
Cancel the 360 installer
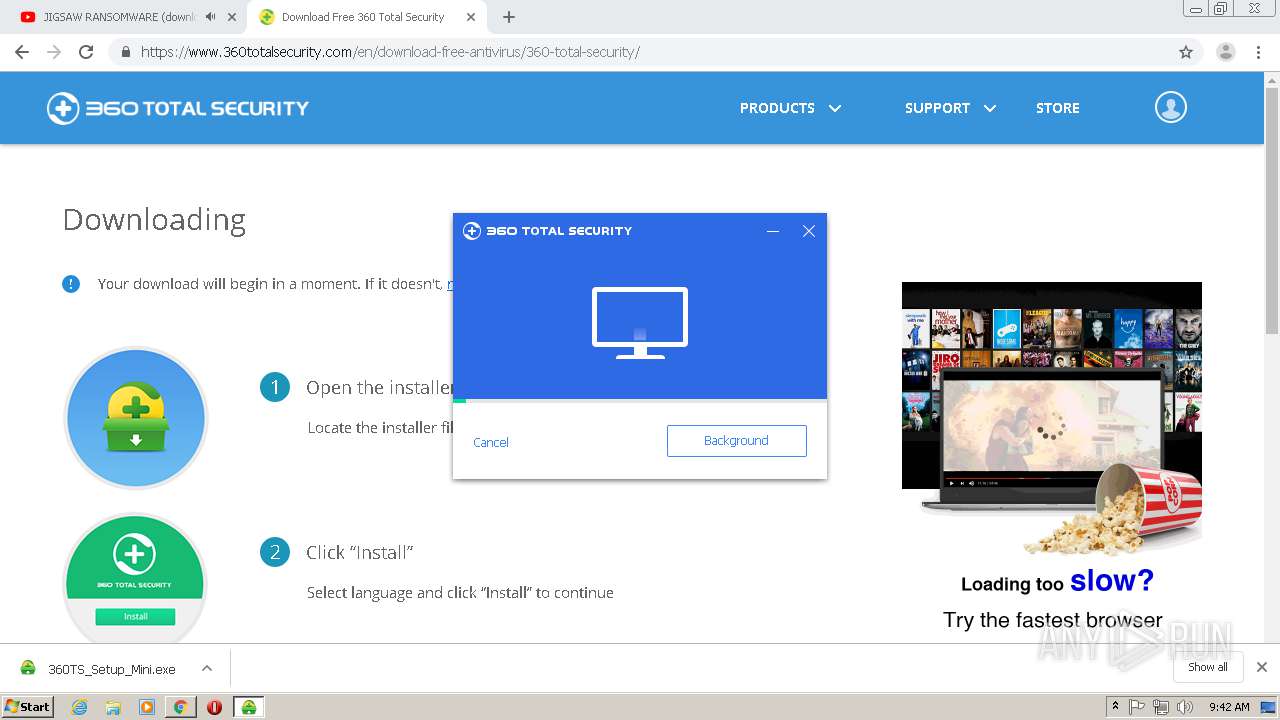pos(491,442)
